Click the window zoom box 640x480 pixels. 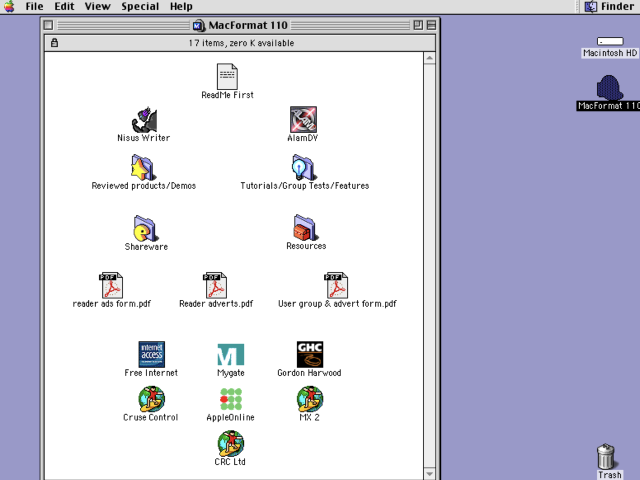[x=418, y=25]
